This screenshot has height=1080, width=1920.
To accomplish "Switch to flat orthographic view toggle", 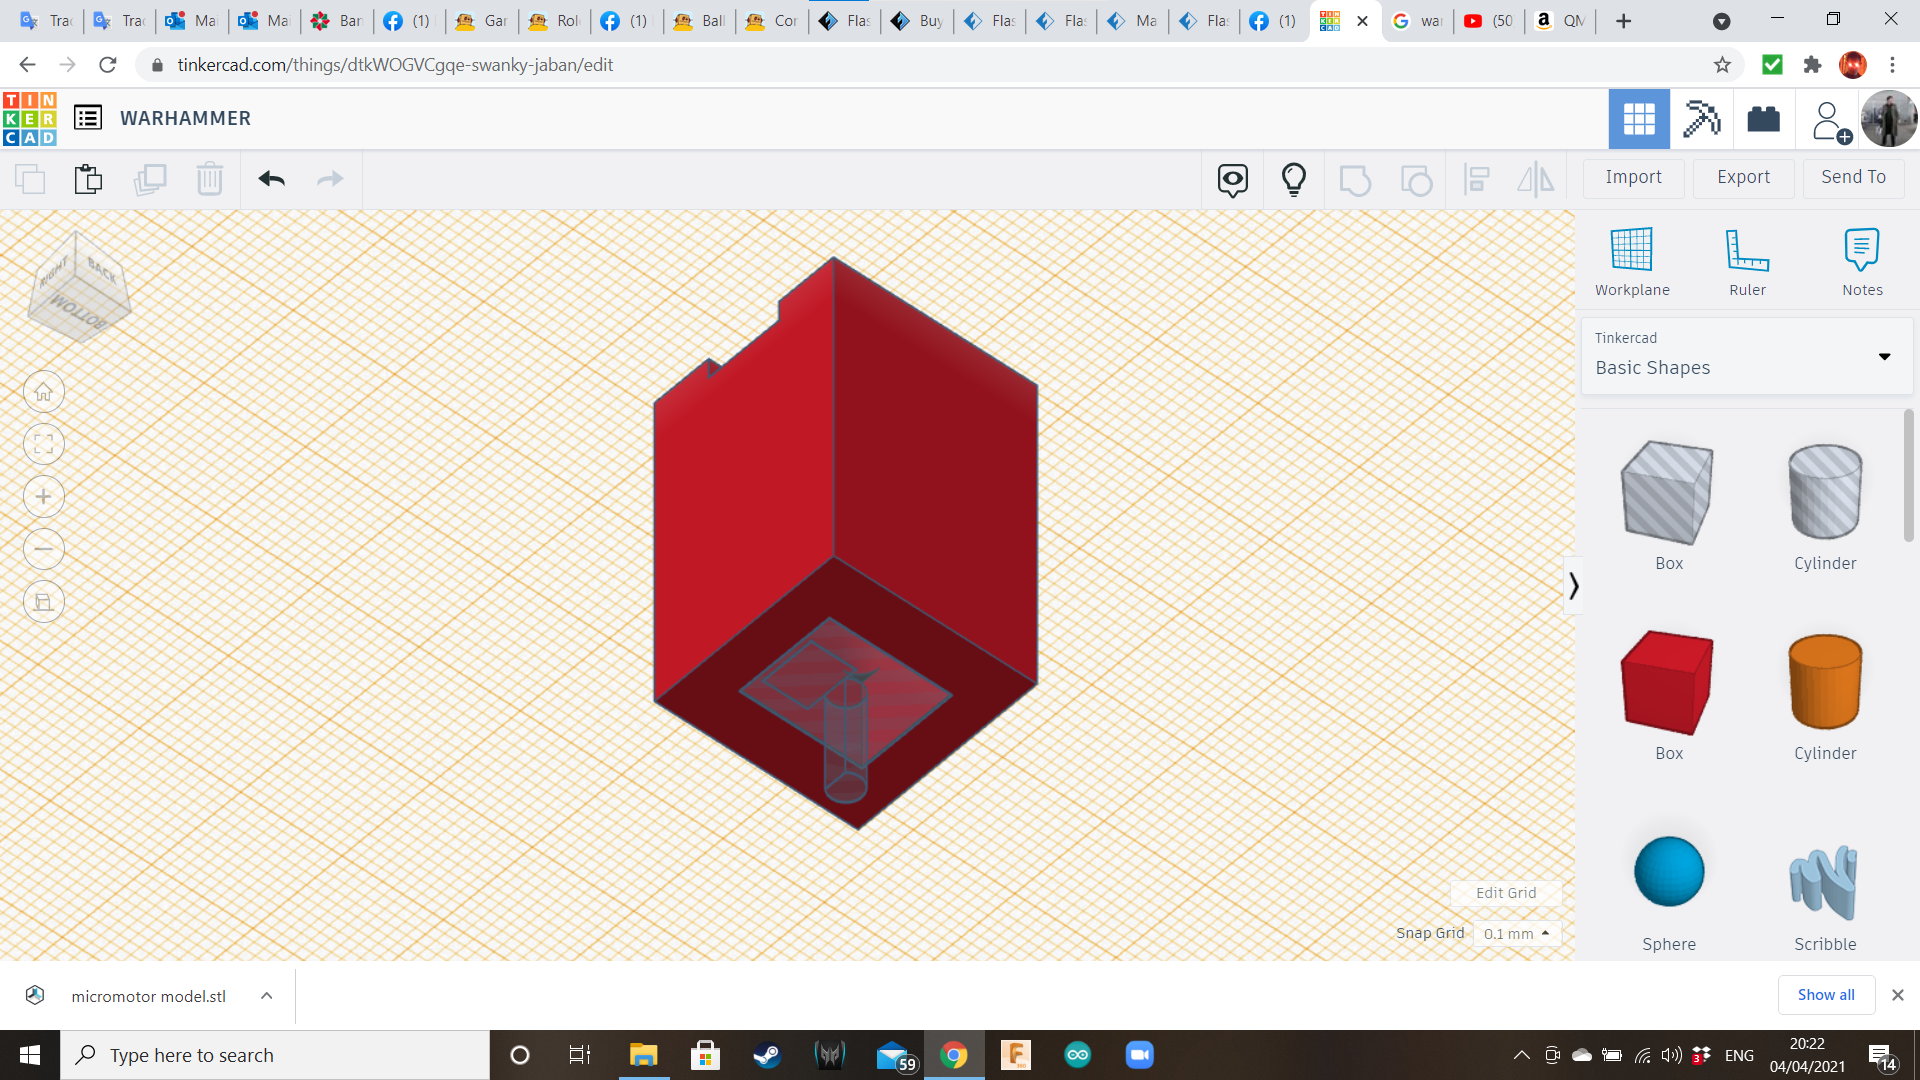I will 44,602.
